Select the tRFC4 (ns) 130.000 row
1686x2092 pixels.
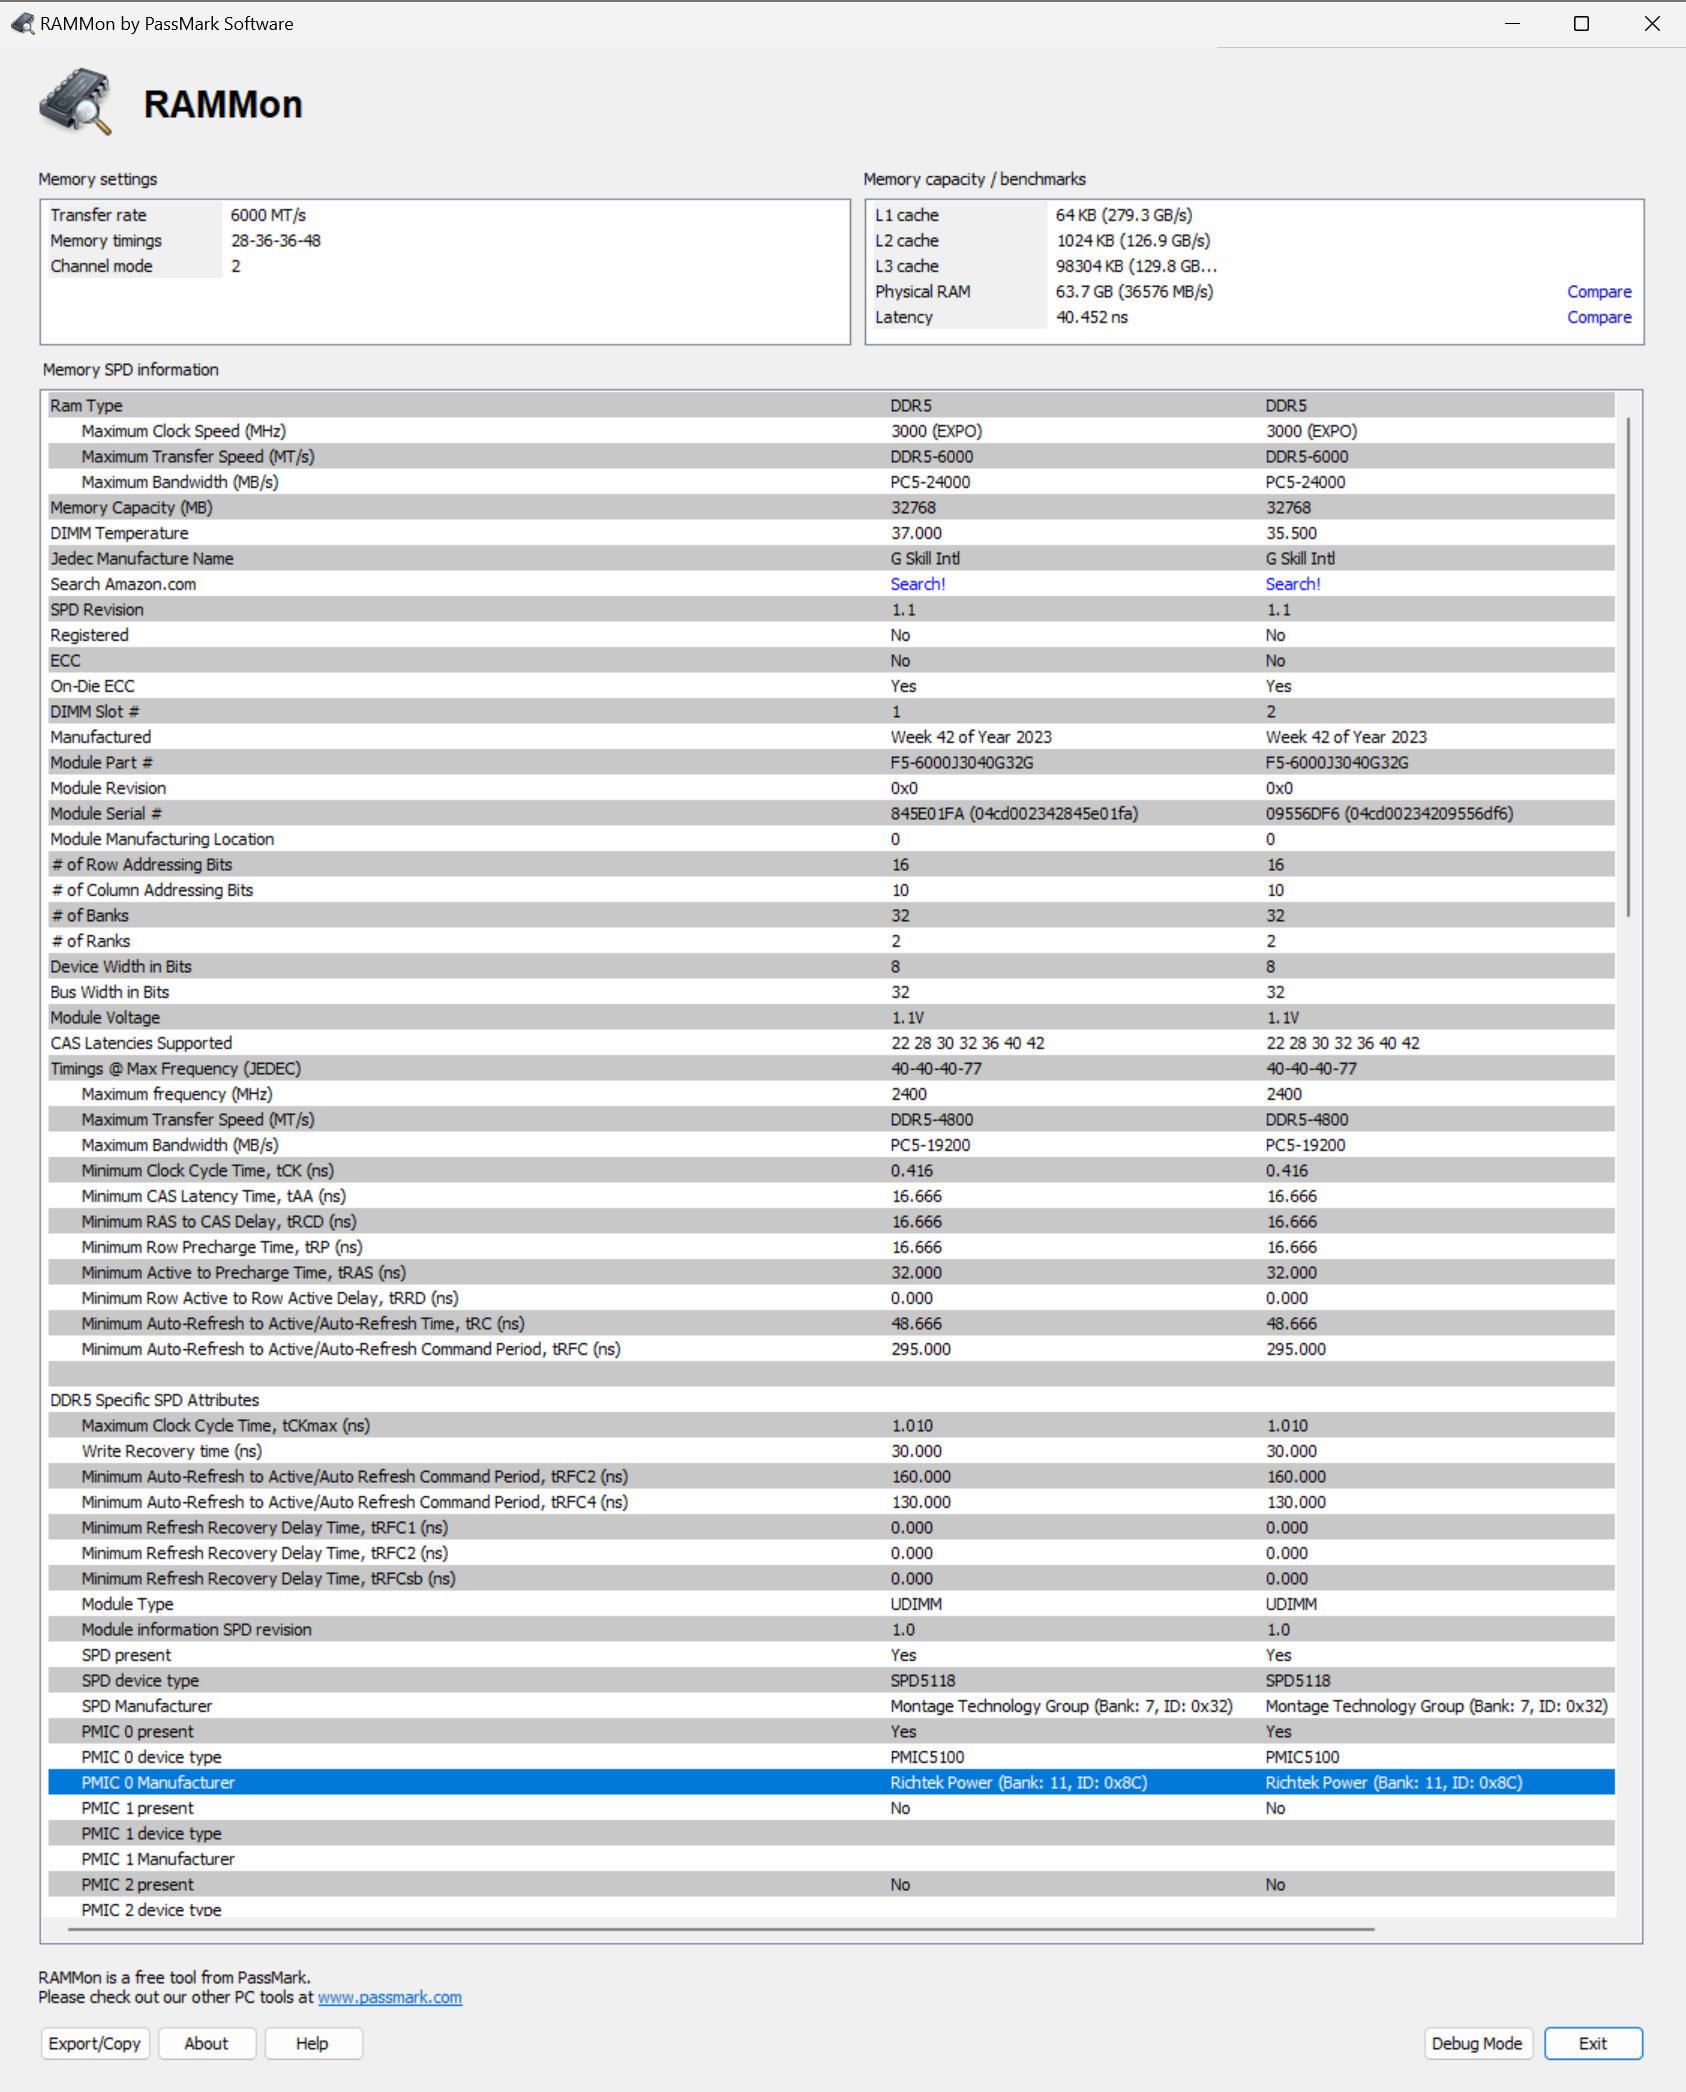pyautogui.click(x=831, y=1502)
